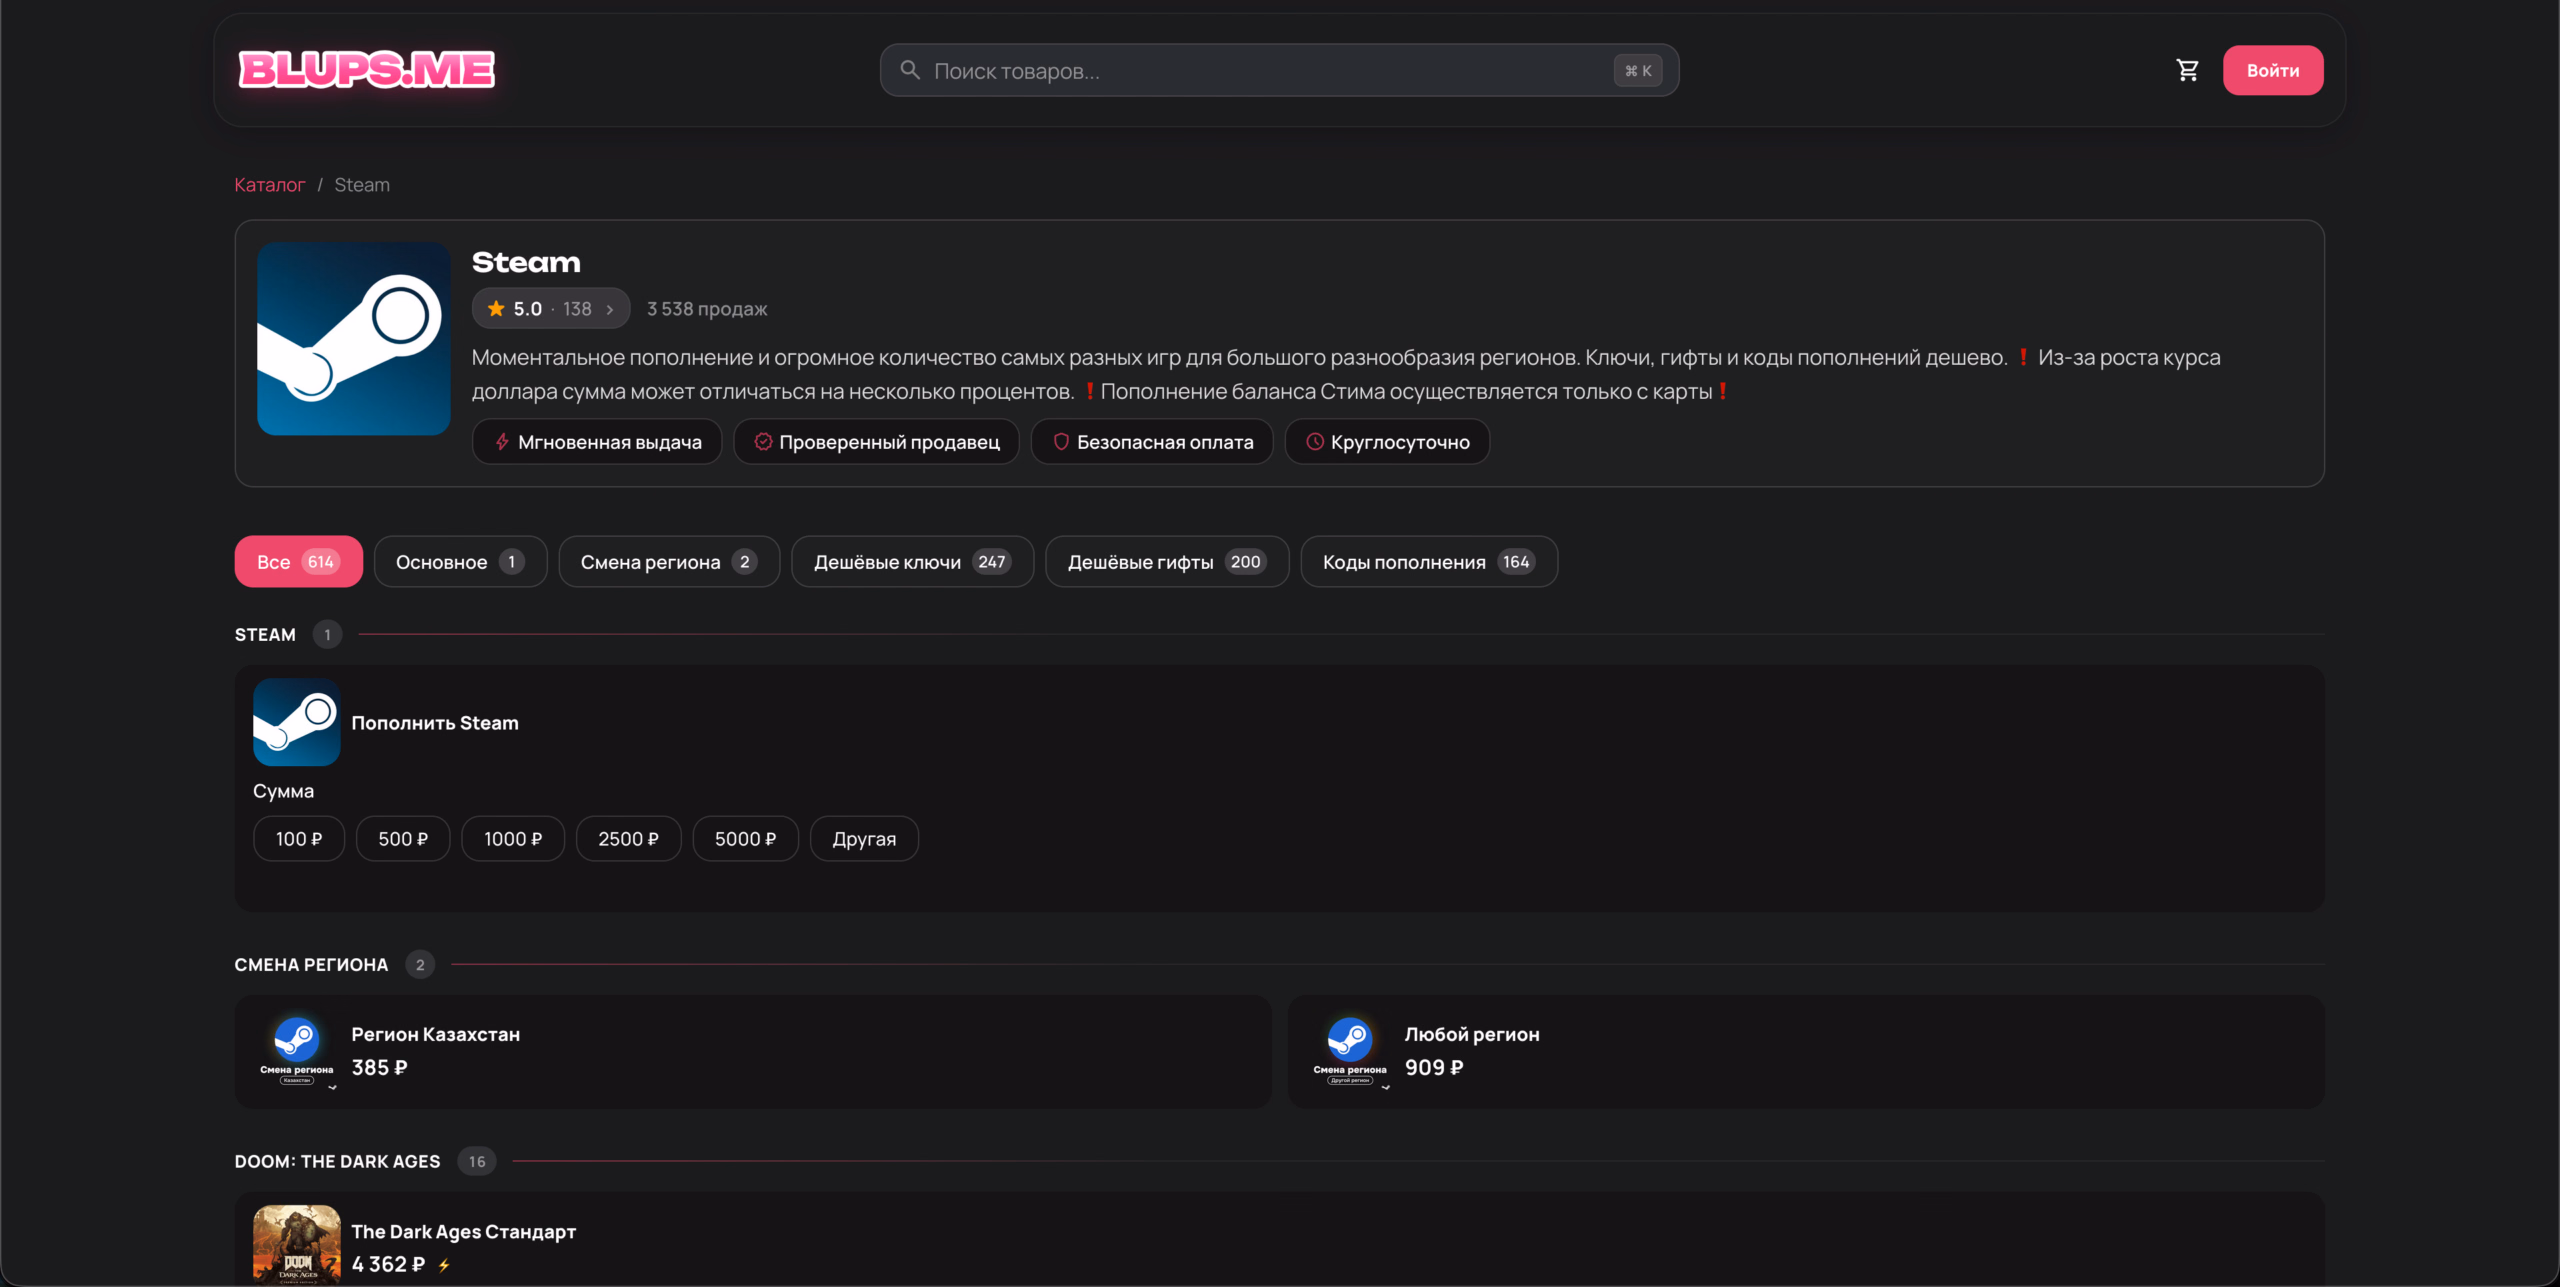Image resolution: width=2560 pixels, height=1287 pixels.
Task: Expand reviews via the rating chevron
Action: click(609, 309)
